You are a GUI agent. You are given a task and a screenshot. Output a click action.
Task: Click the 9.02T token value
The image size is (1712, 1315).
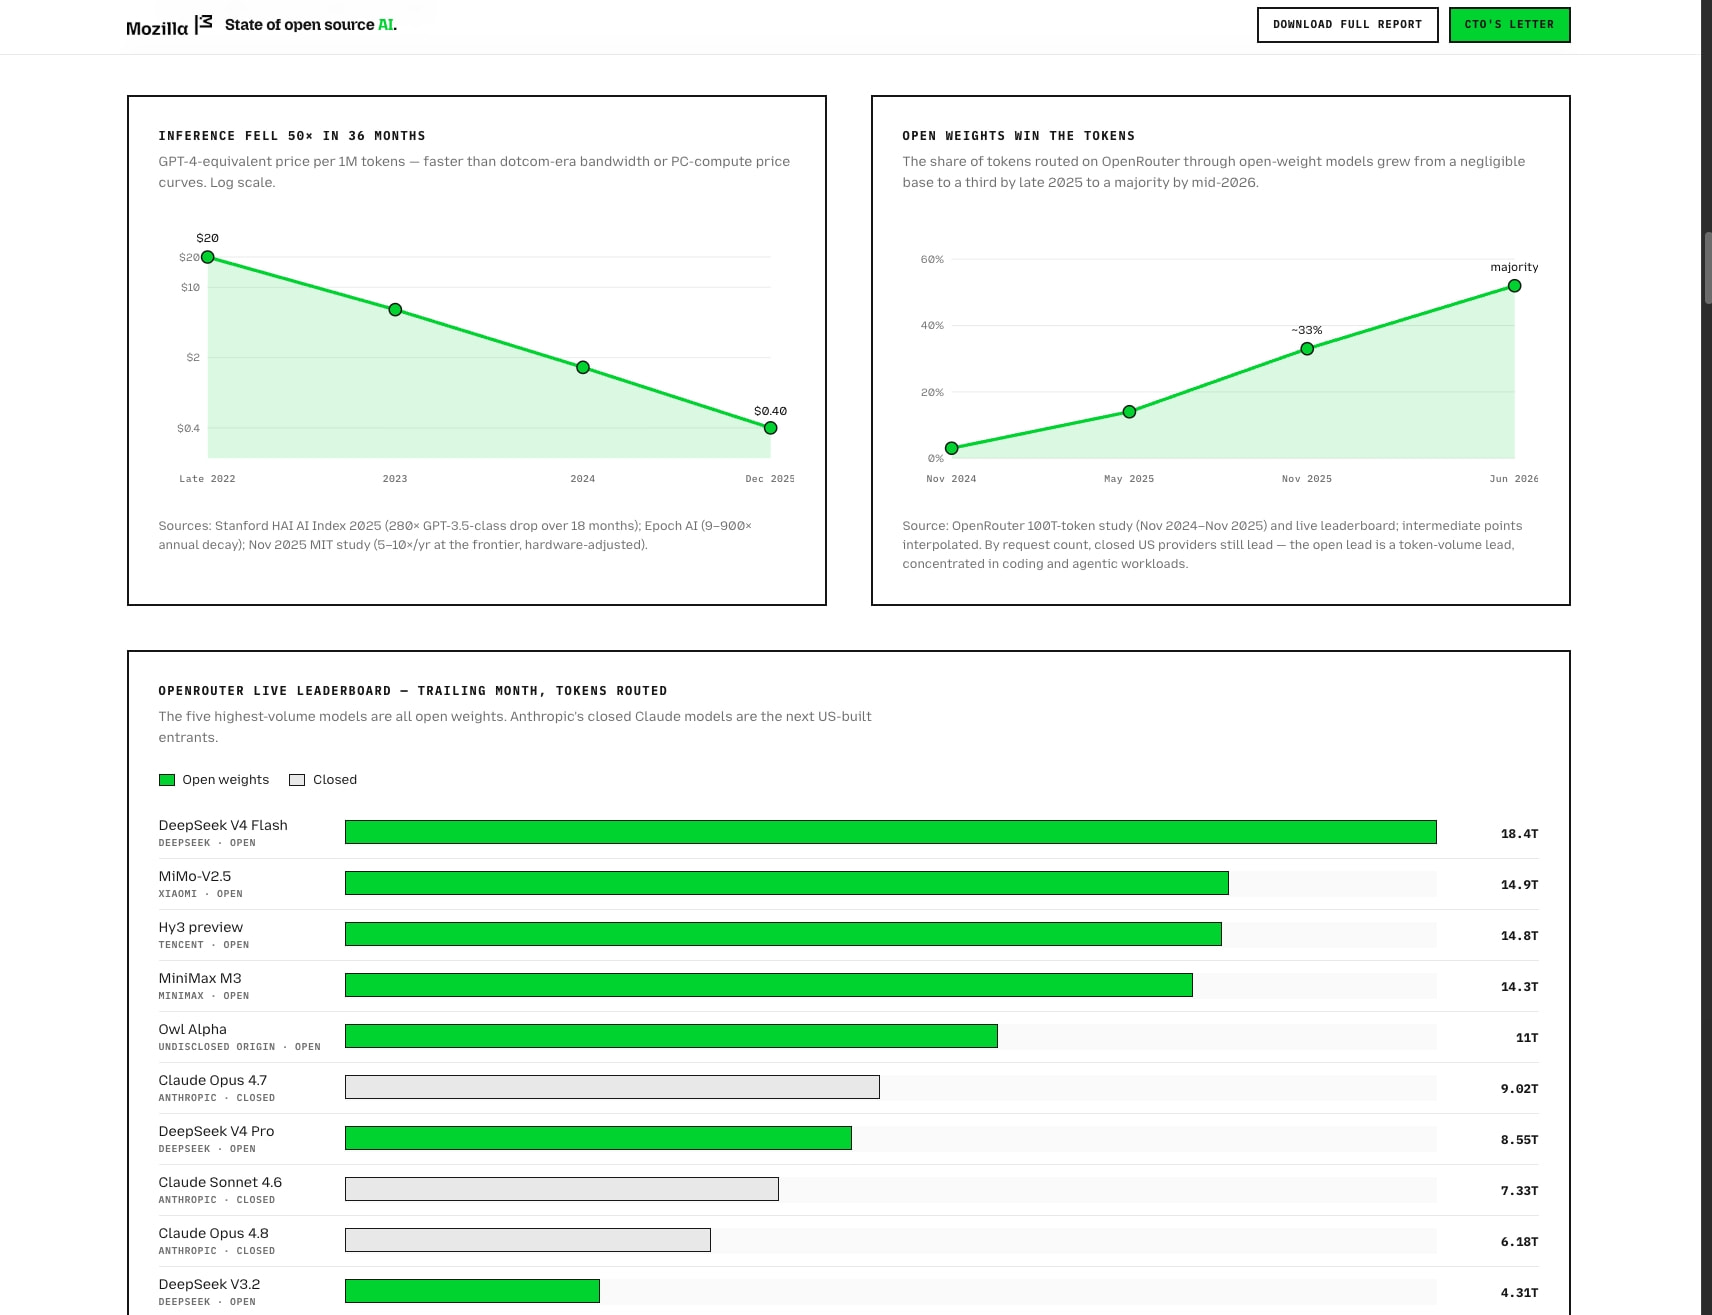(x=1519, y=1089)
